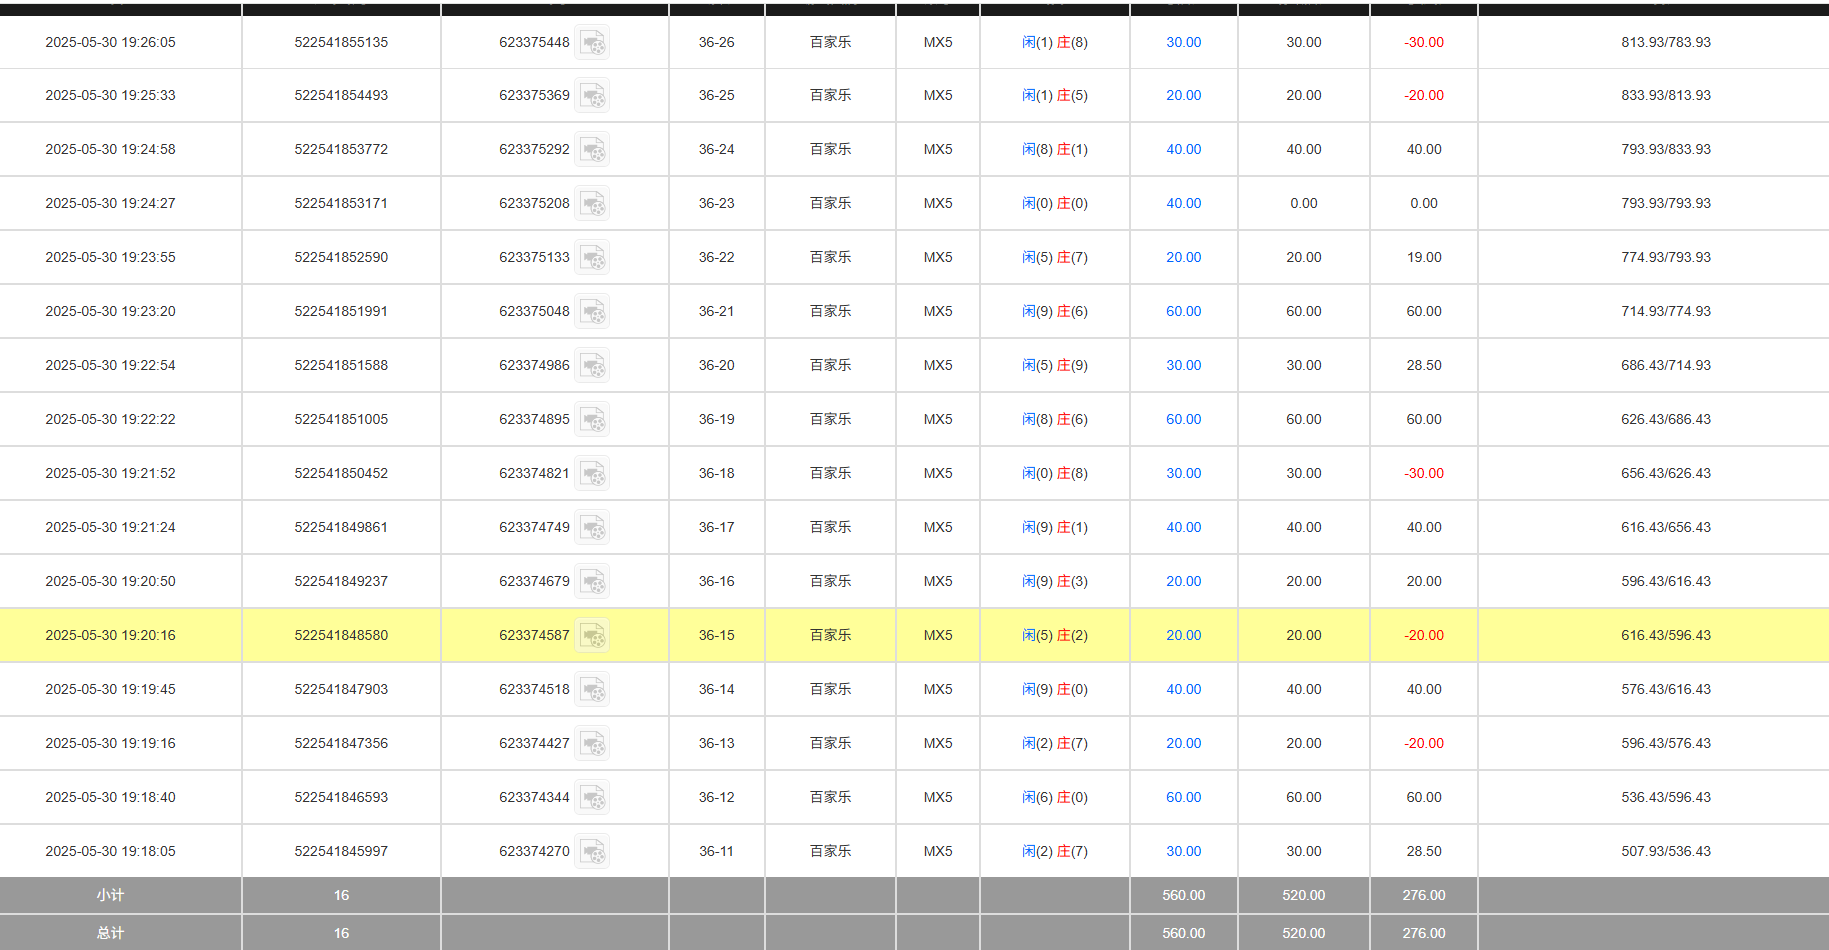Click video icon beside 623374427

point(593,744)
